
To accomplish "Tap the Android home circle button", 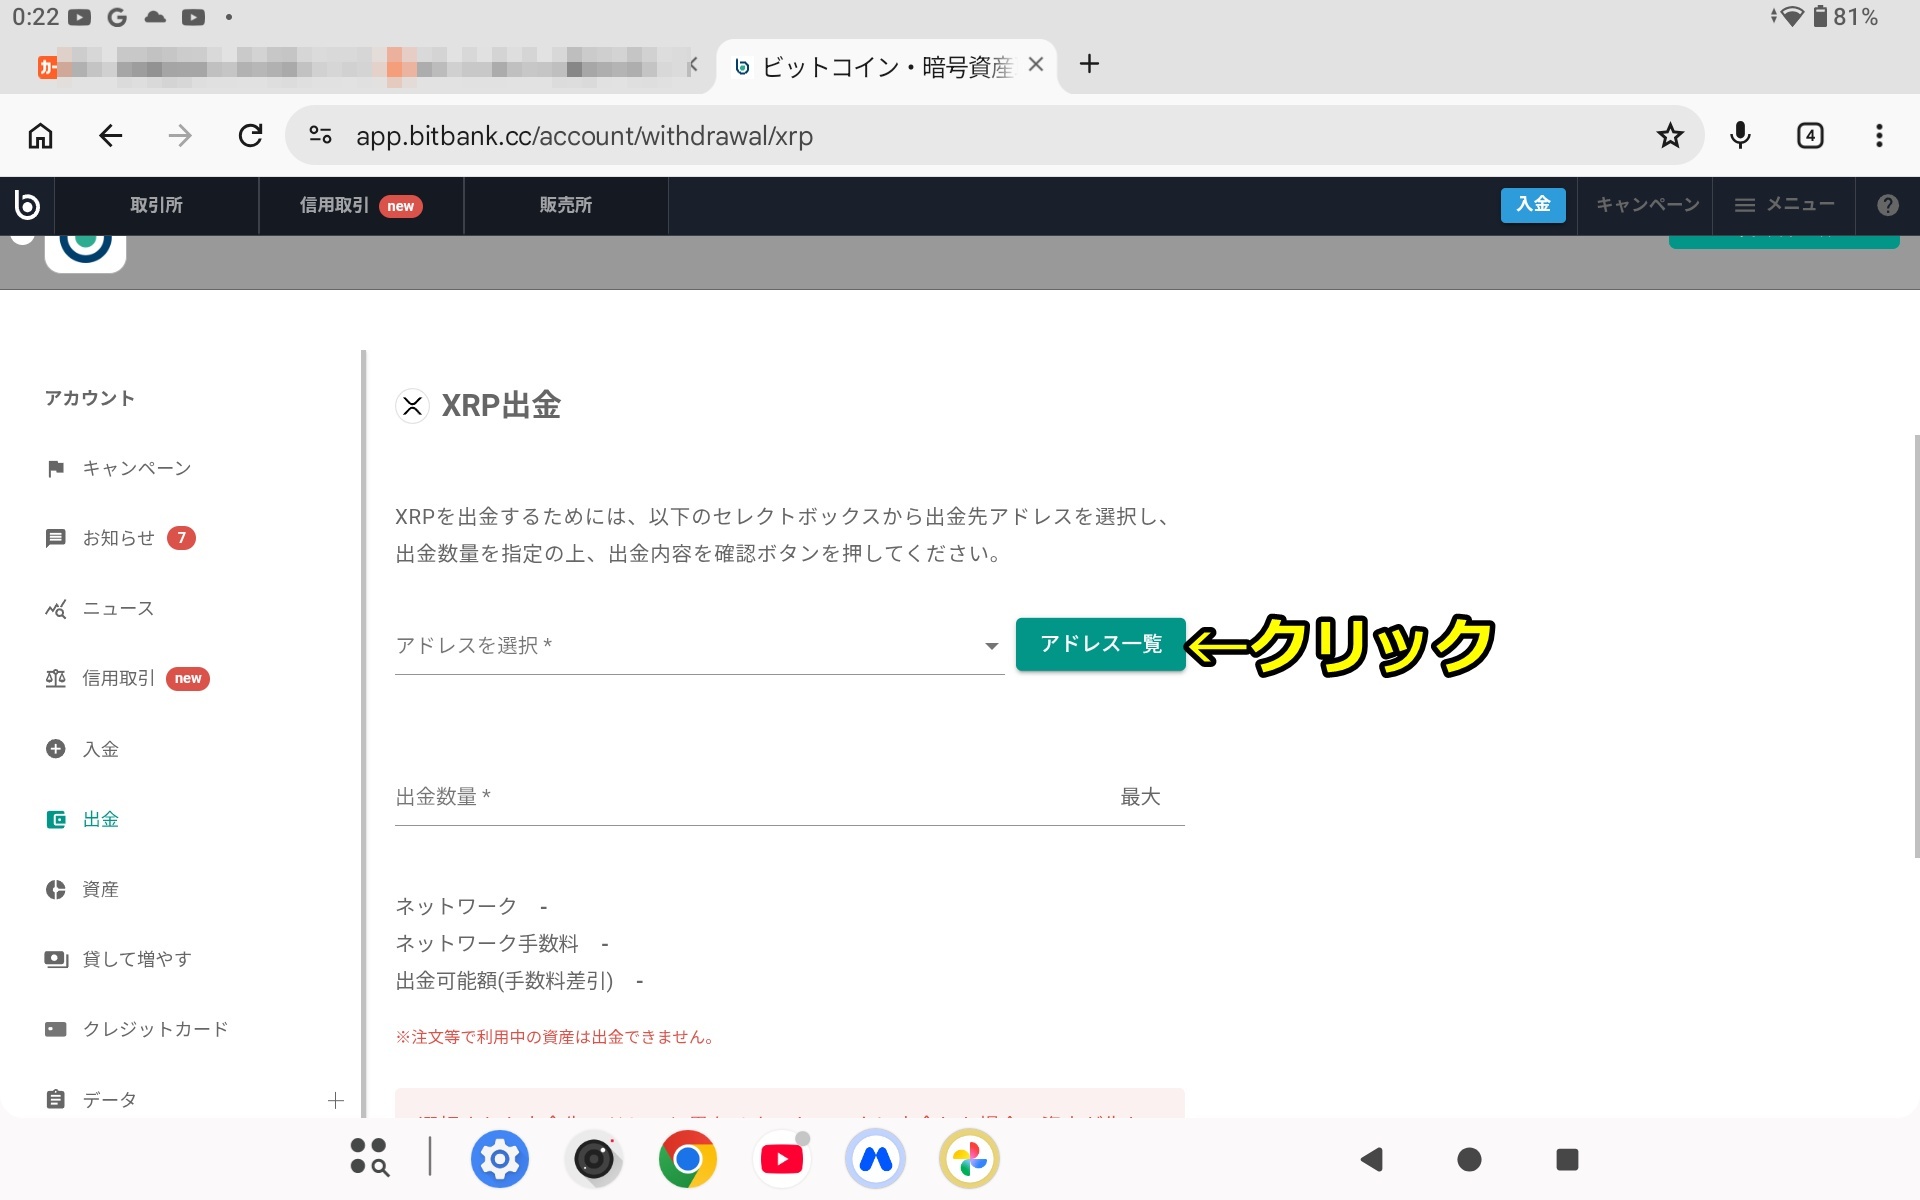I will click(1469, 1159).
